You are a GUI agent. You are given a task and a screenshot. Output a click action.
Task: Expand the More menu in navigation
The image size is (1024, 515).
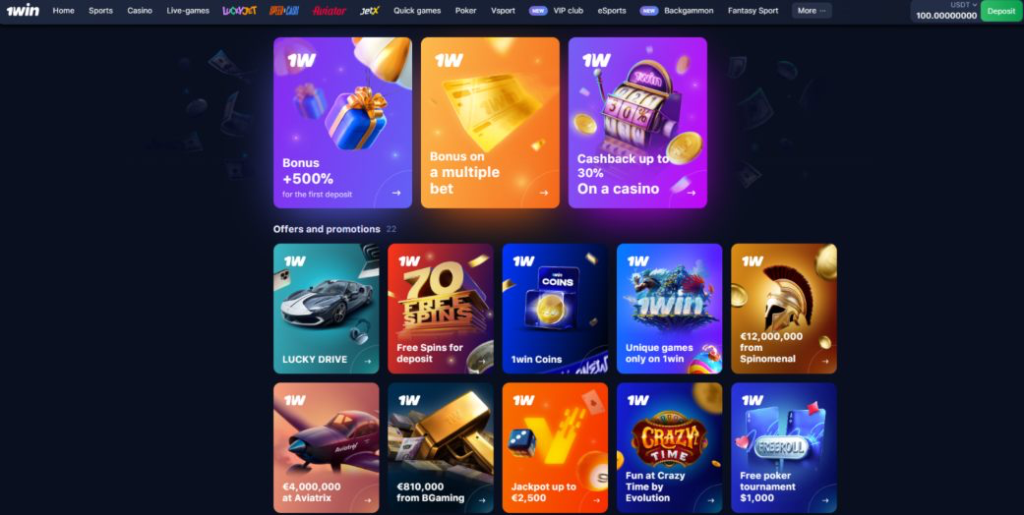812,10
